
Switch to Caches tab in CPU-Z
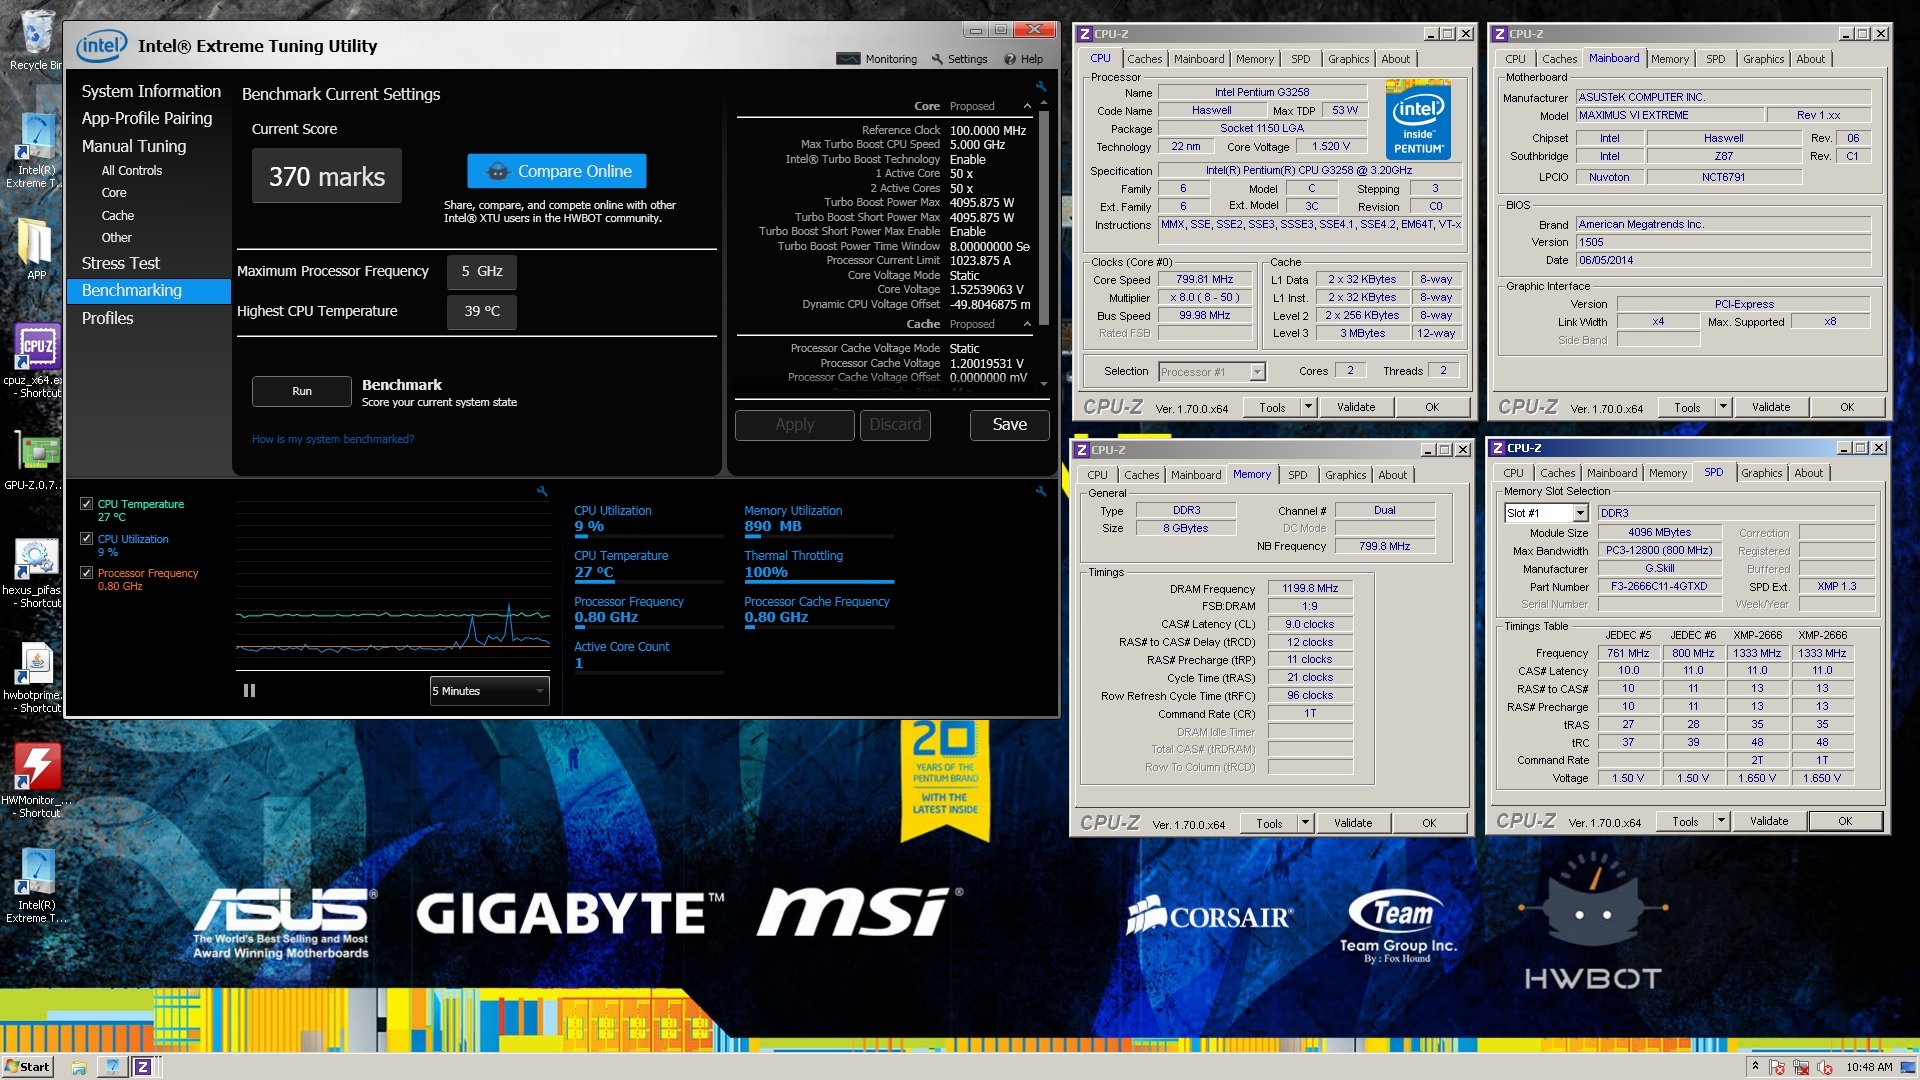[x=1144, y=59]
